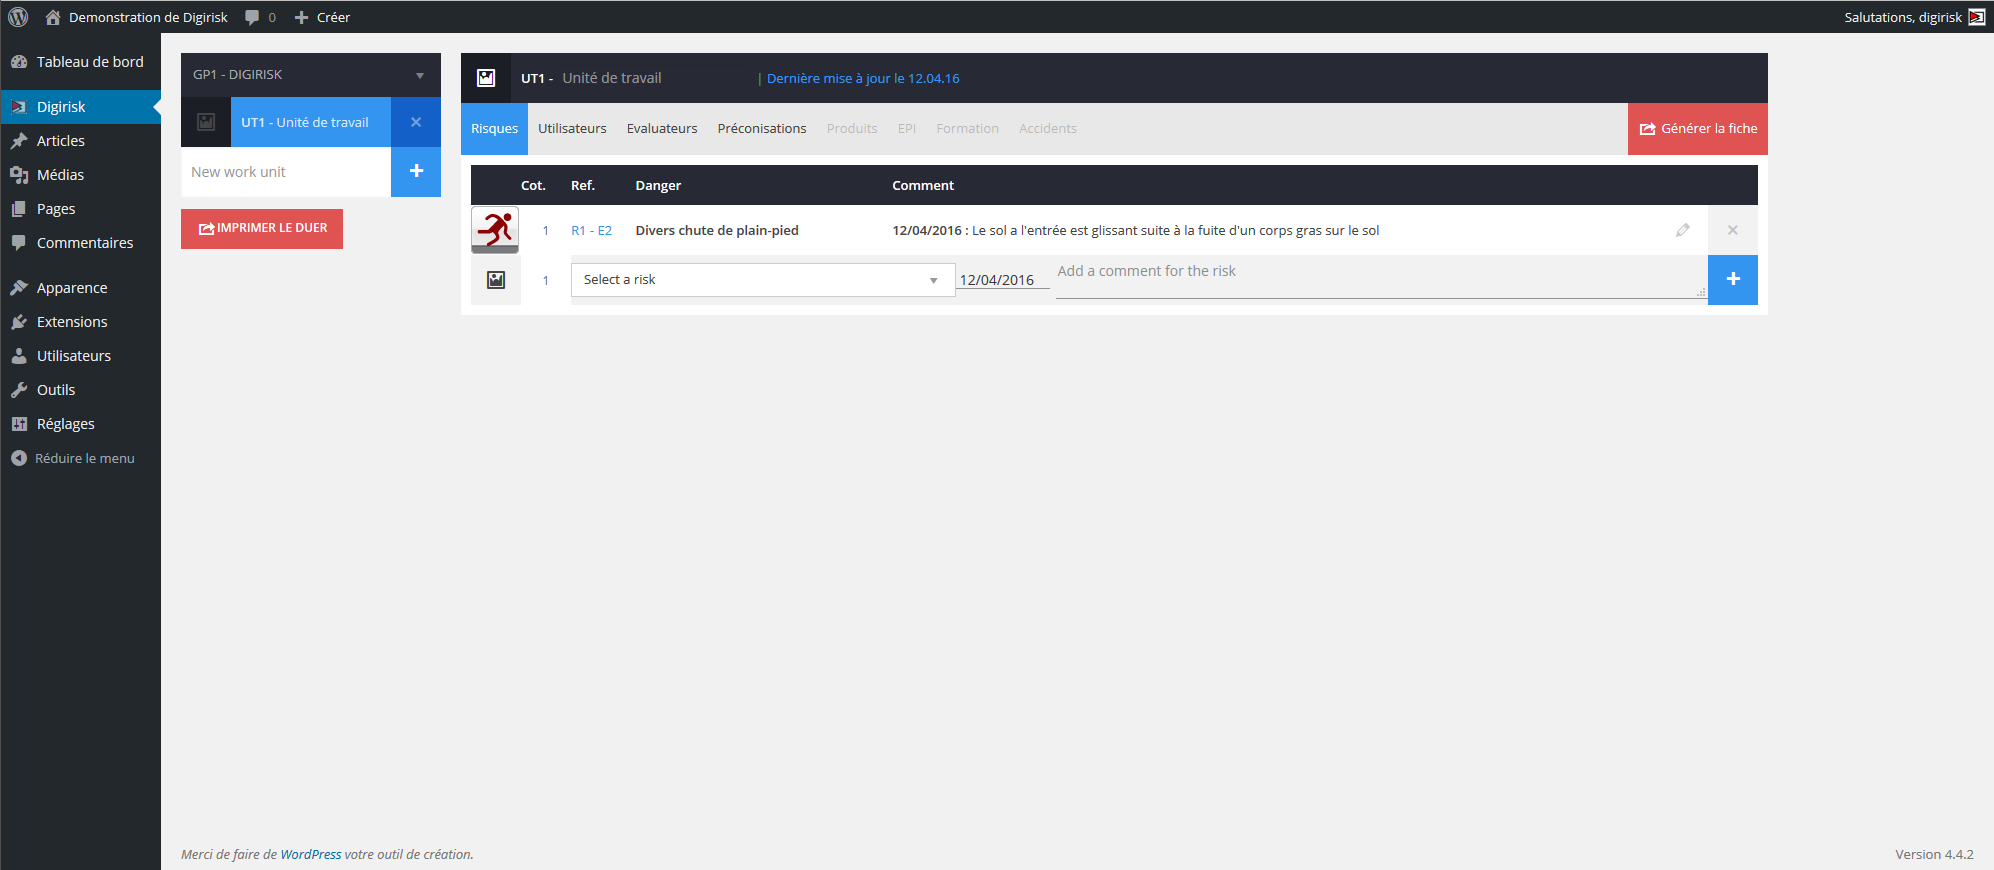Click the header image icon beside UT1 title
Screen dimensions: 1994x870
(x=486, y=78)
